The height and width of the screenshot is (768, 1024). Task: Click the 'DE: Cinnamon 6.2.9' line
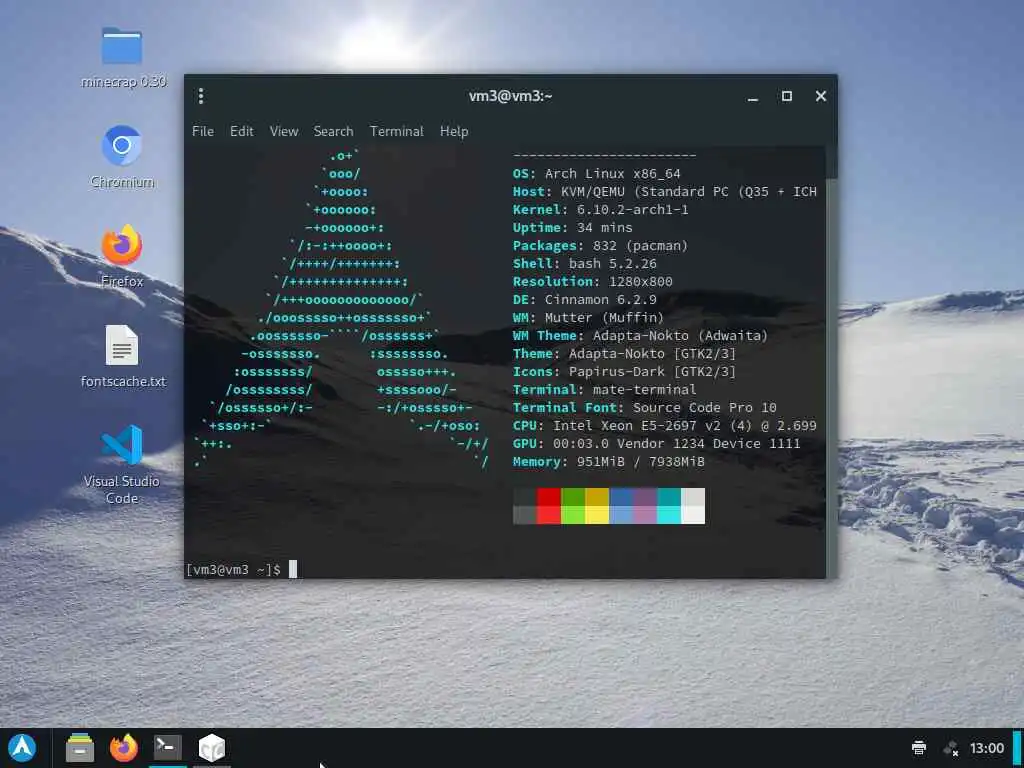584,299
